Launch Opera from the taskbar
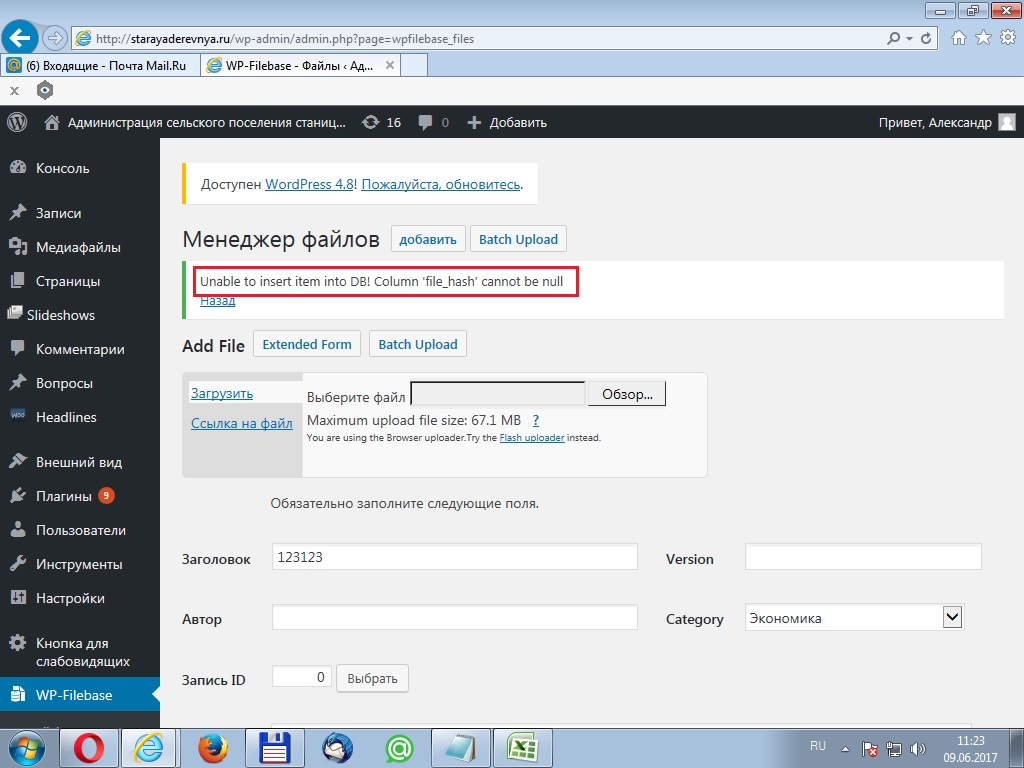The width and height of the screenshot is (1024, 768). 89,747
